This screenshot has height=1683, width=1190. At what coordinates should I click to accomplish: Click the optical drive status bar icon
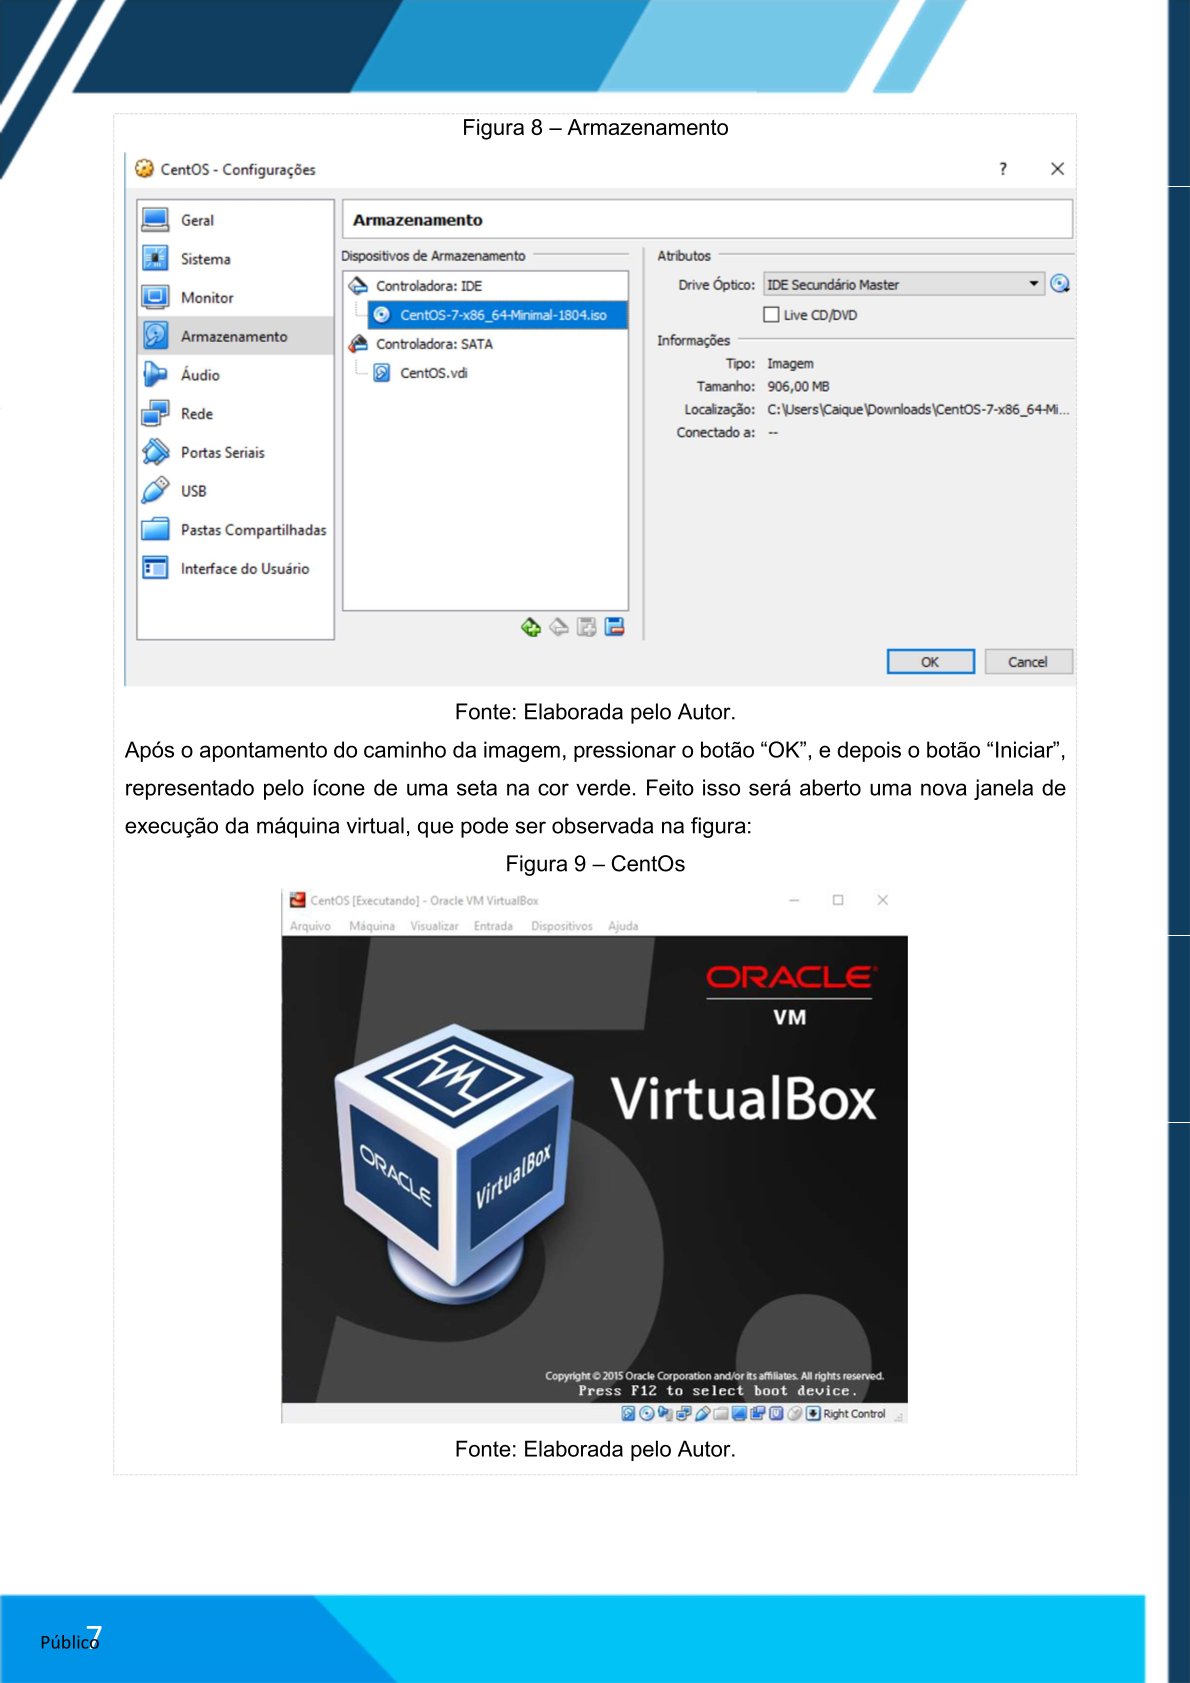647,1413
